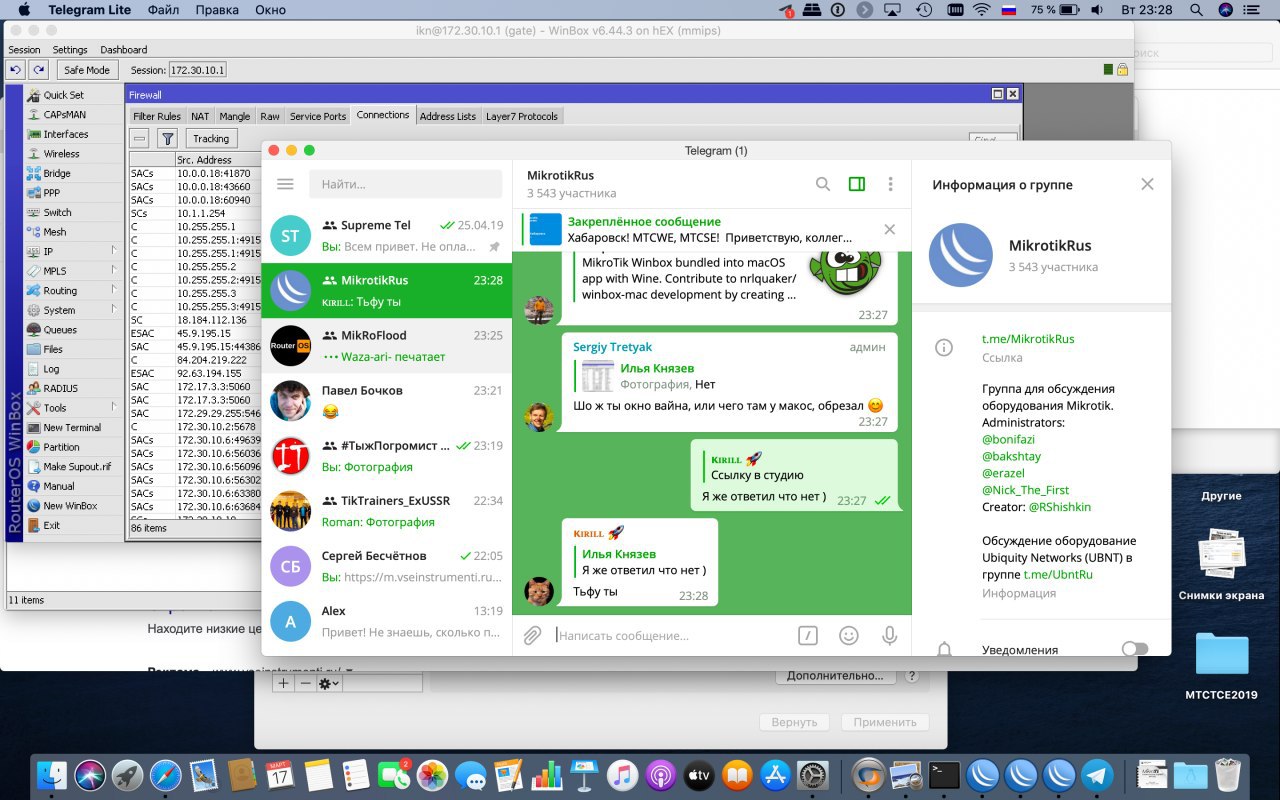Open Session menu in WinBox
The width and height of the screenshot is (1280, 800).
[24, 49]
